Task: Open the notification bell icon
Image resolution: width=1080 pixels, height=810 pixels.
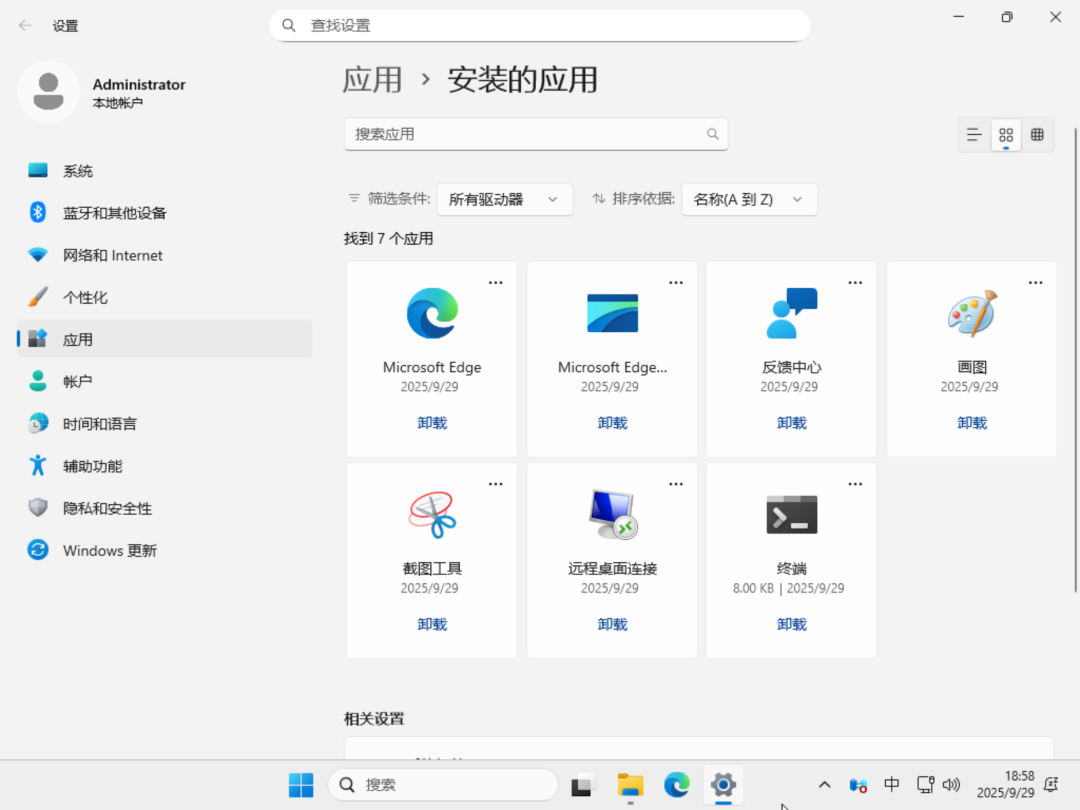Action: tap(1051, 785)
